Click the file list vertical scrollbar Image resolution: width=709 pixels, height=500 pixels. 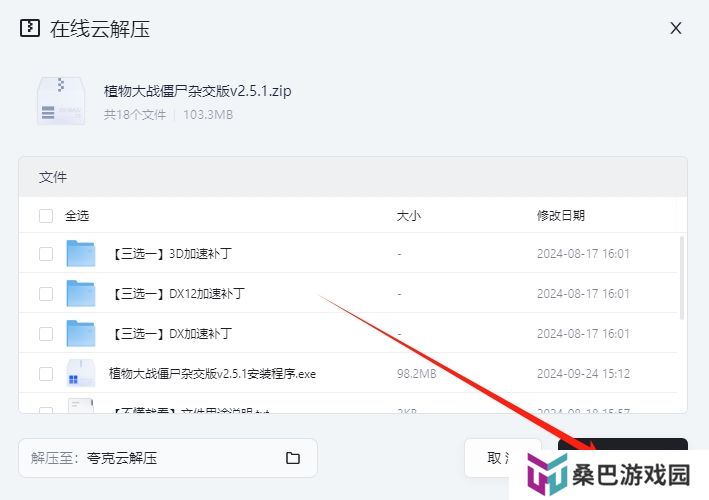coord(682,278)
